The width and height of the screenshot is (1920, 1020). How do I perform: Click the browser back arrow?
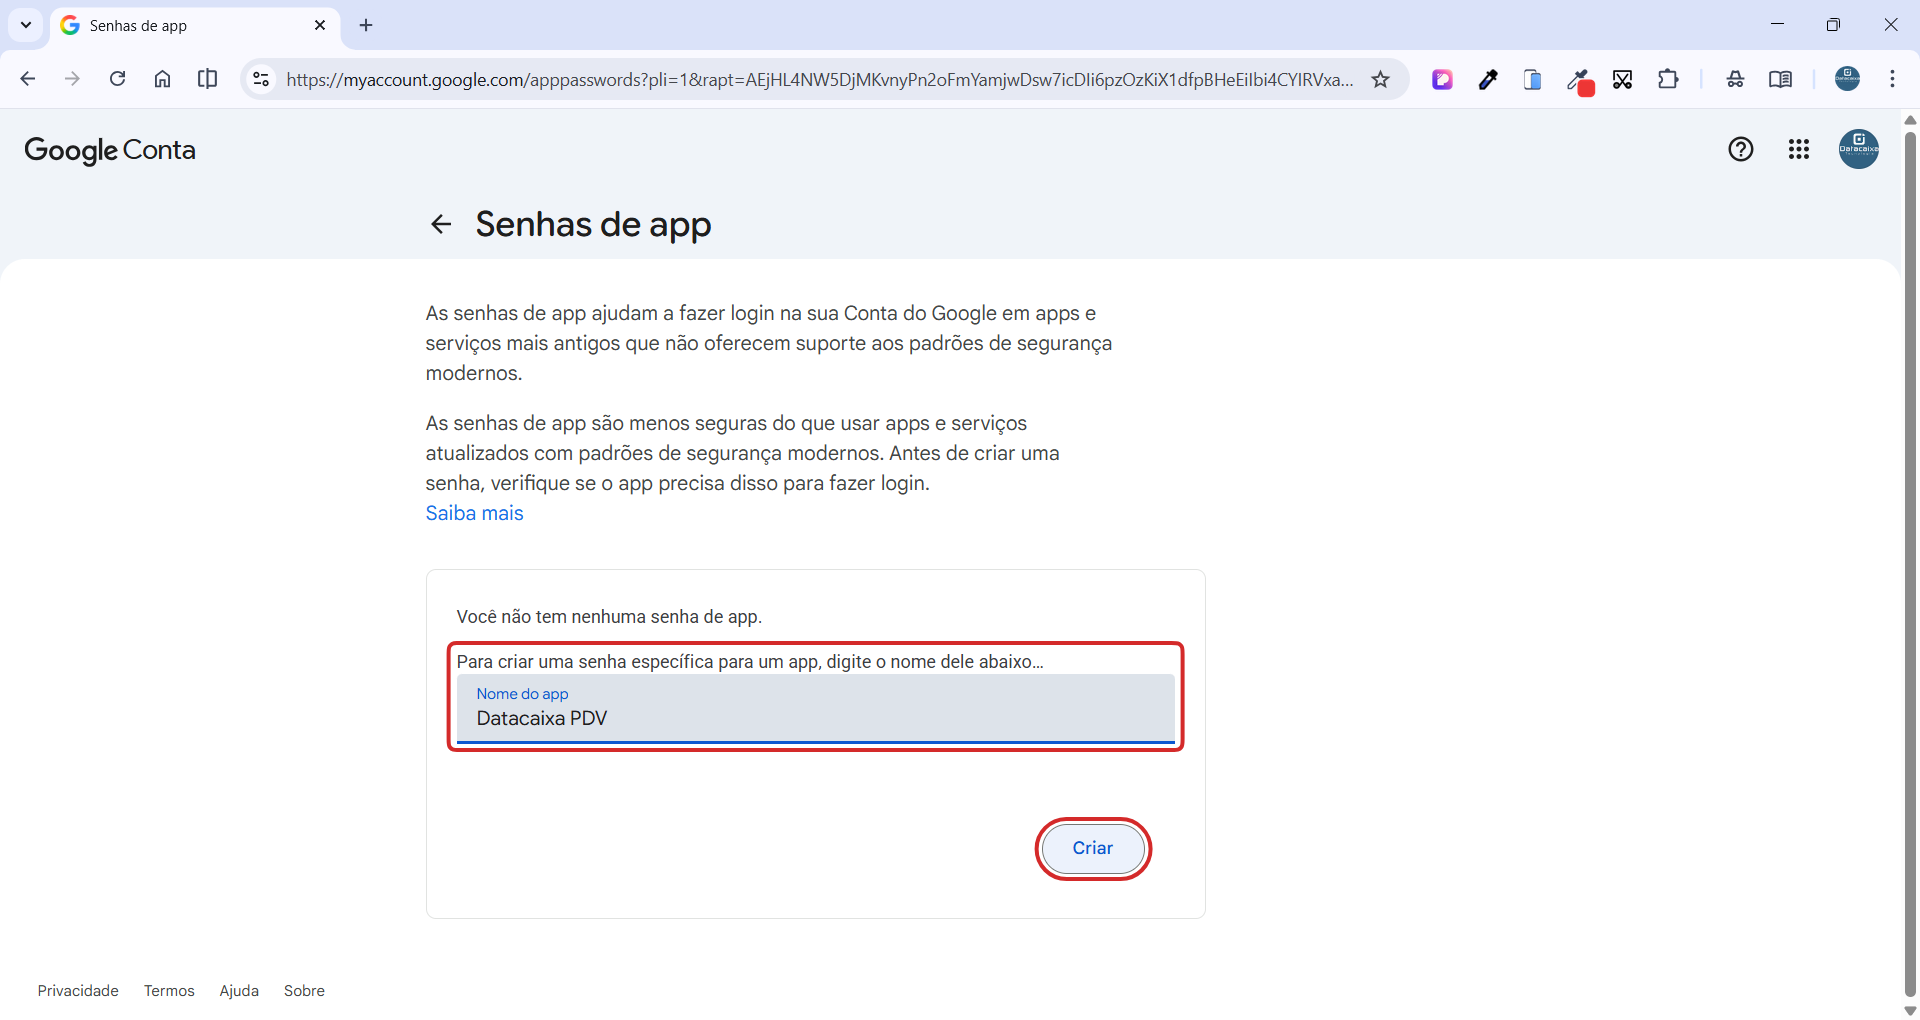click(28, 79)
